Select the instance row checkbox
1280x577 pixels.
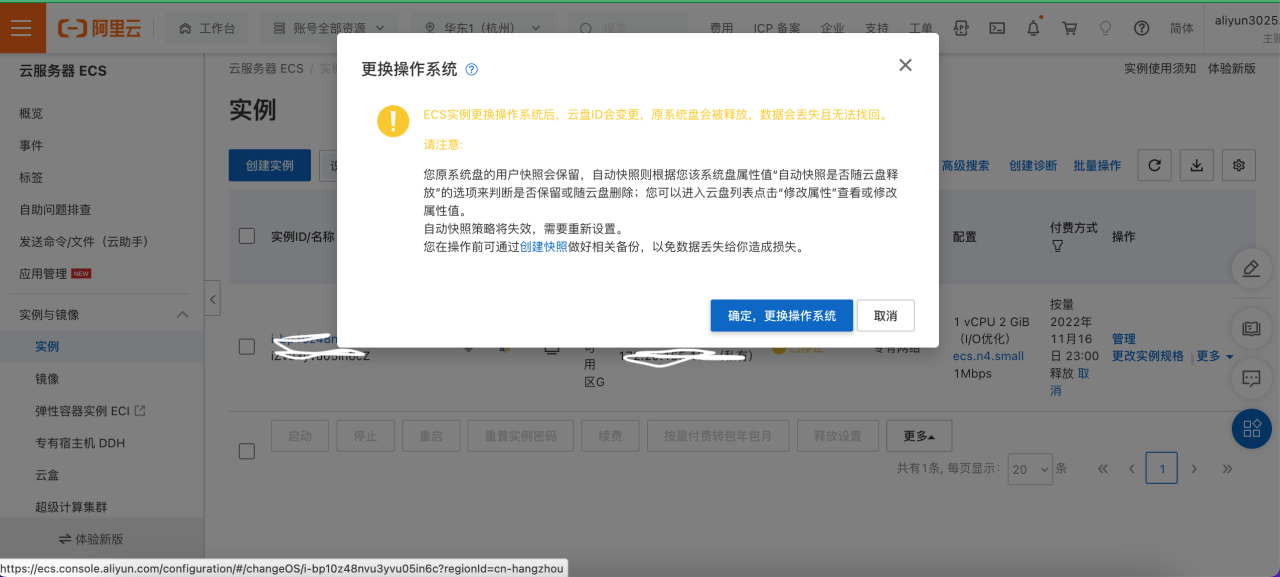tap(247, 347)
